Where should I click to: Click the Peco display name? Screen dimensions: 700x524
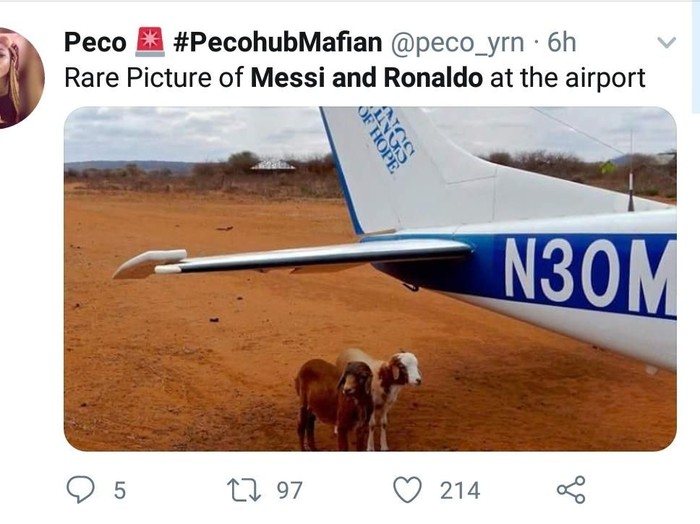point(95,42)
